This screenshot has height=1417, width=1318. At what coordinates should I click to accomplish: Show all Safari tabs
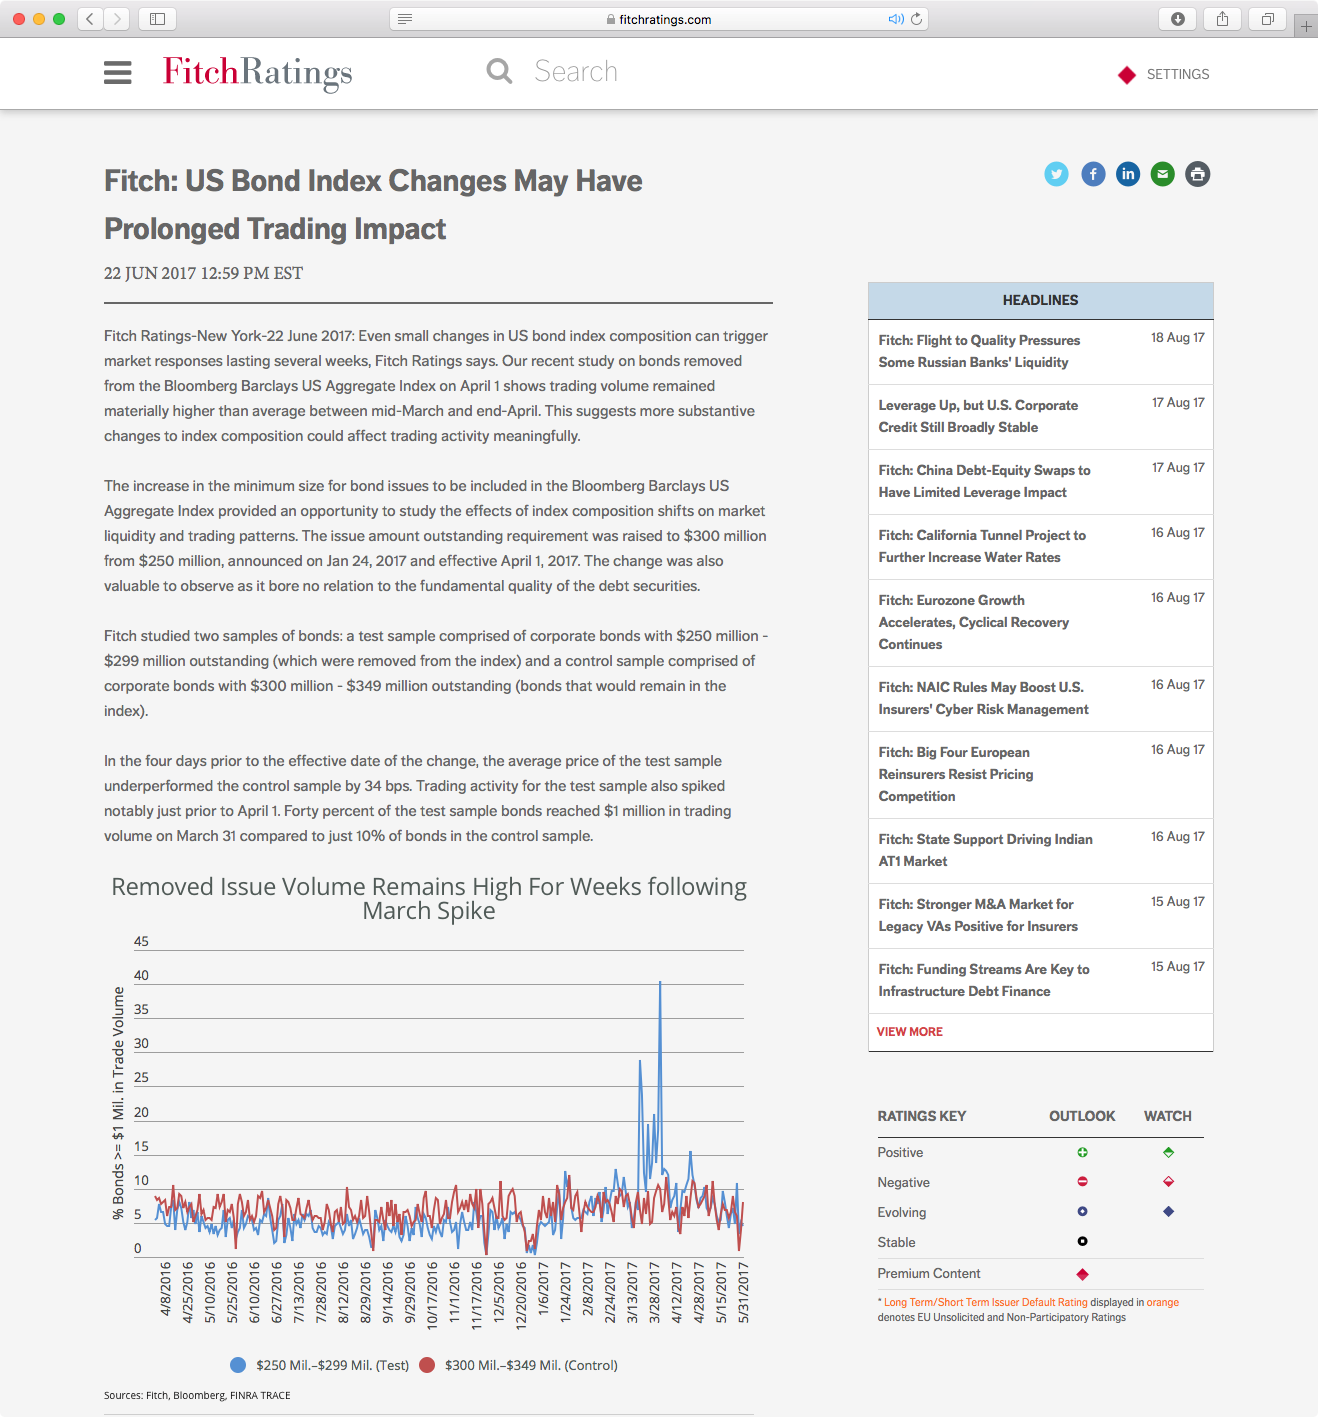[1267, 19]
